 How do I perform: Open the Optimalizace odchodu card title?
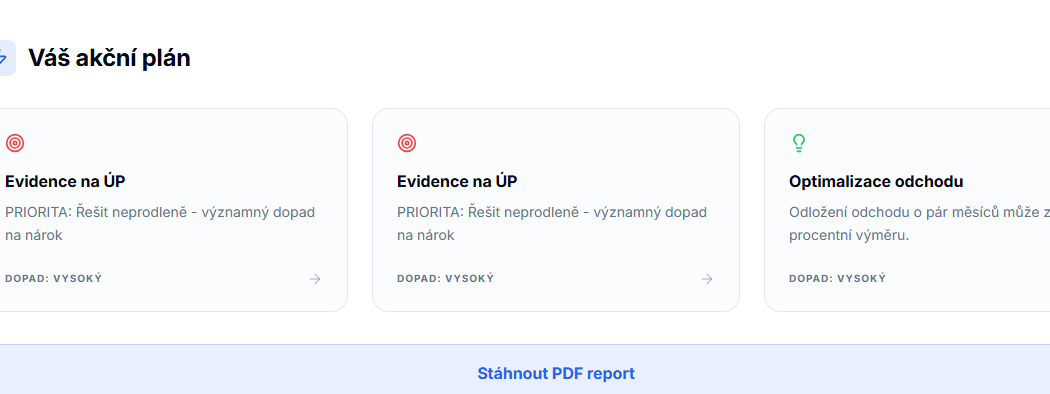coord(876,182)
